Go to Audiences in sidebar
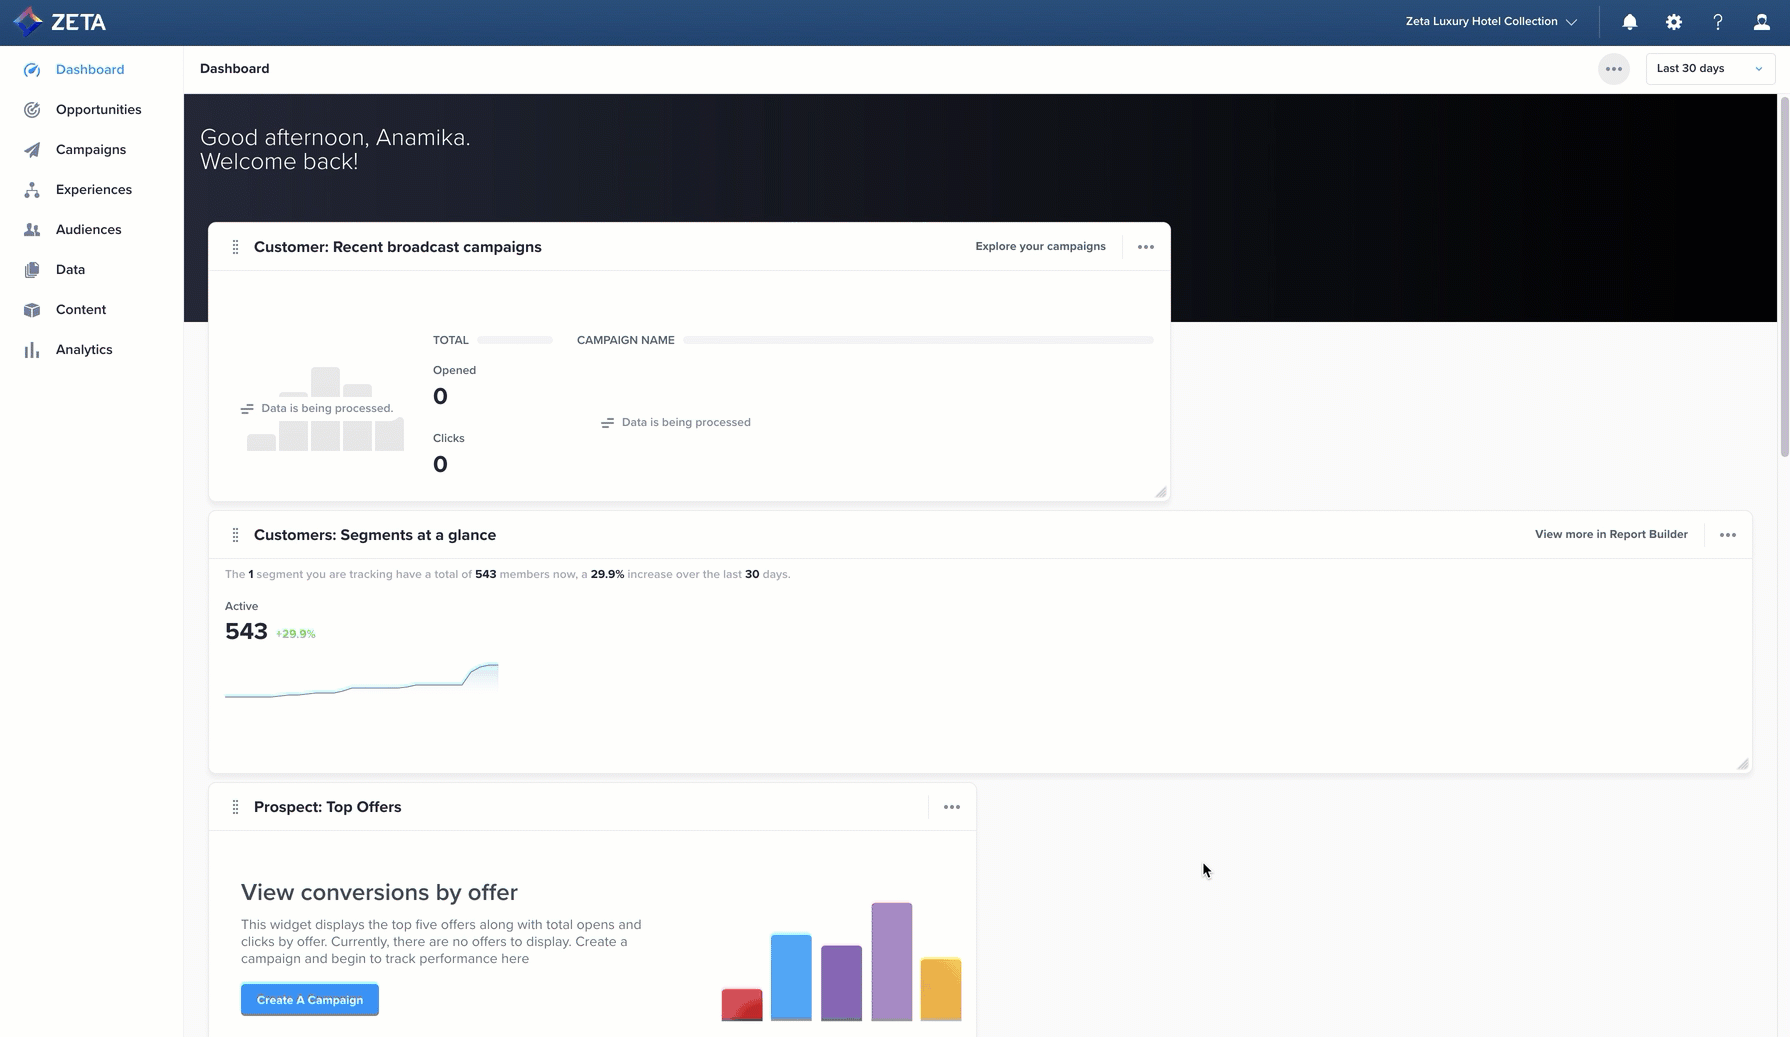 (x=88, y=230)
